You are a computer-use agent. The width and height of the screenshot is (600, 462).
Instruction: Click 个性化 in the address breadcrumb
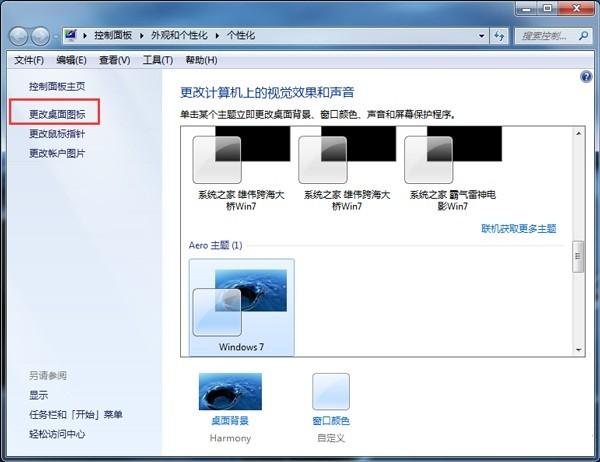[x=241, y=36]
